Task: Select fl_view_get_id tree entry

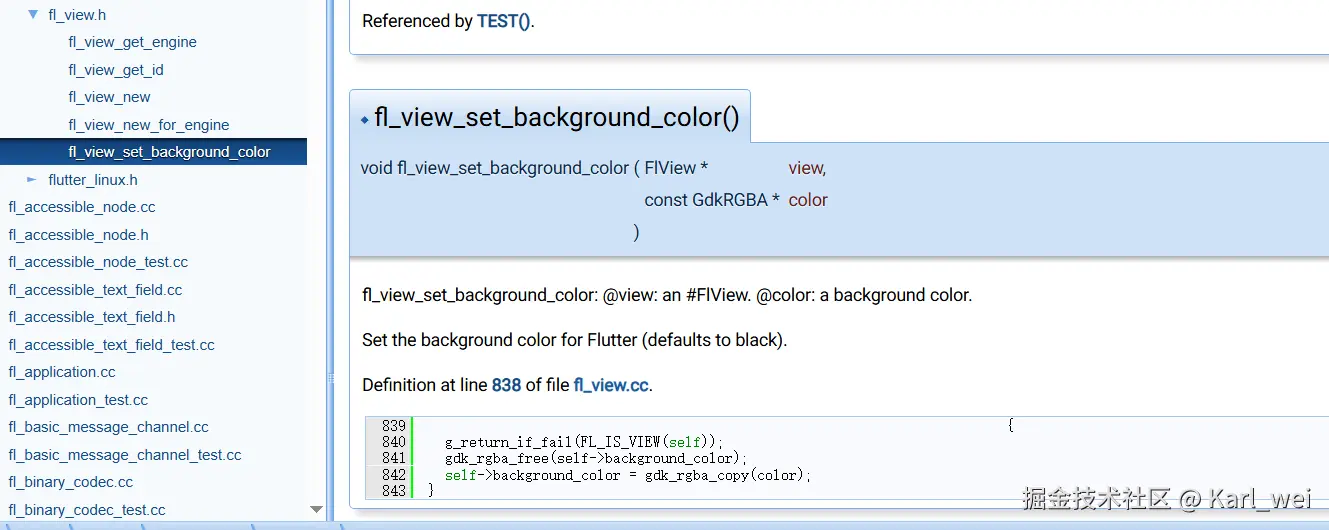Action: point(116,70)
